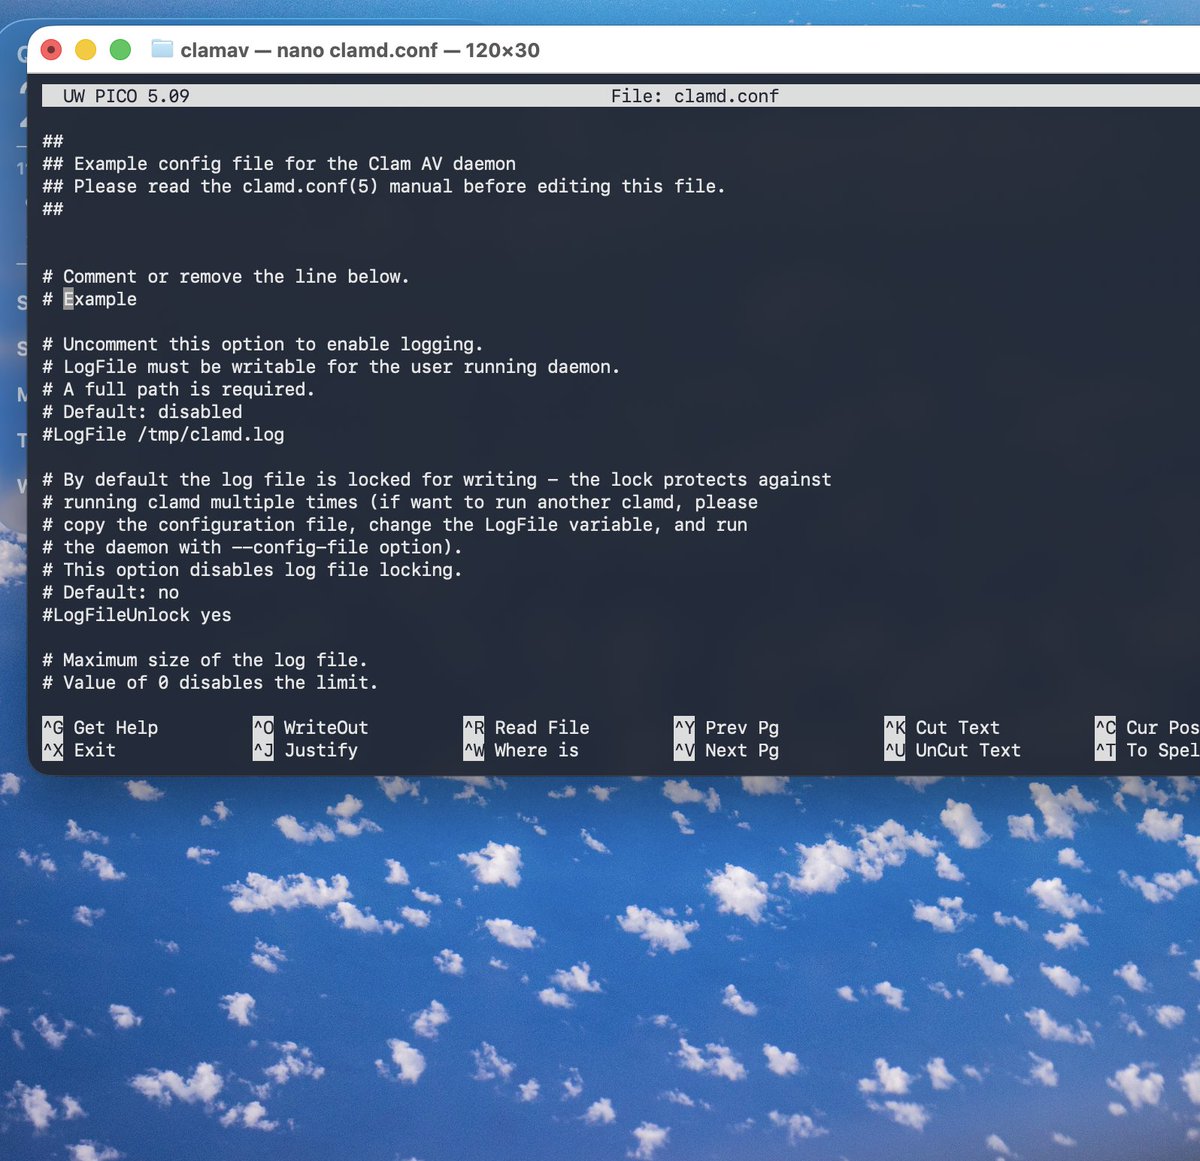Click 'UW PICO 5.09' in the header bar
Image resolution: width=1200 pixels, height=1161 pixels.
click(x=126, y=96)
